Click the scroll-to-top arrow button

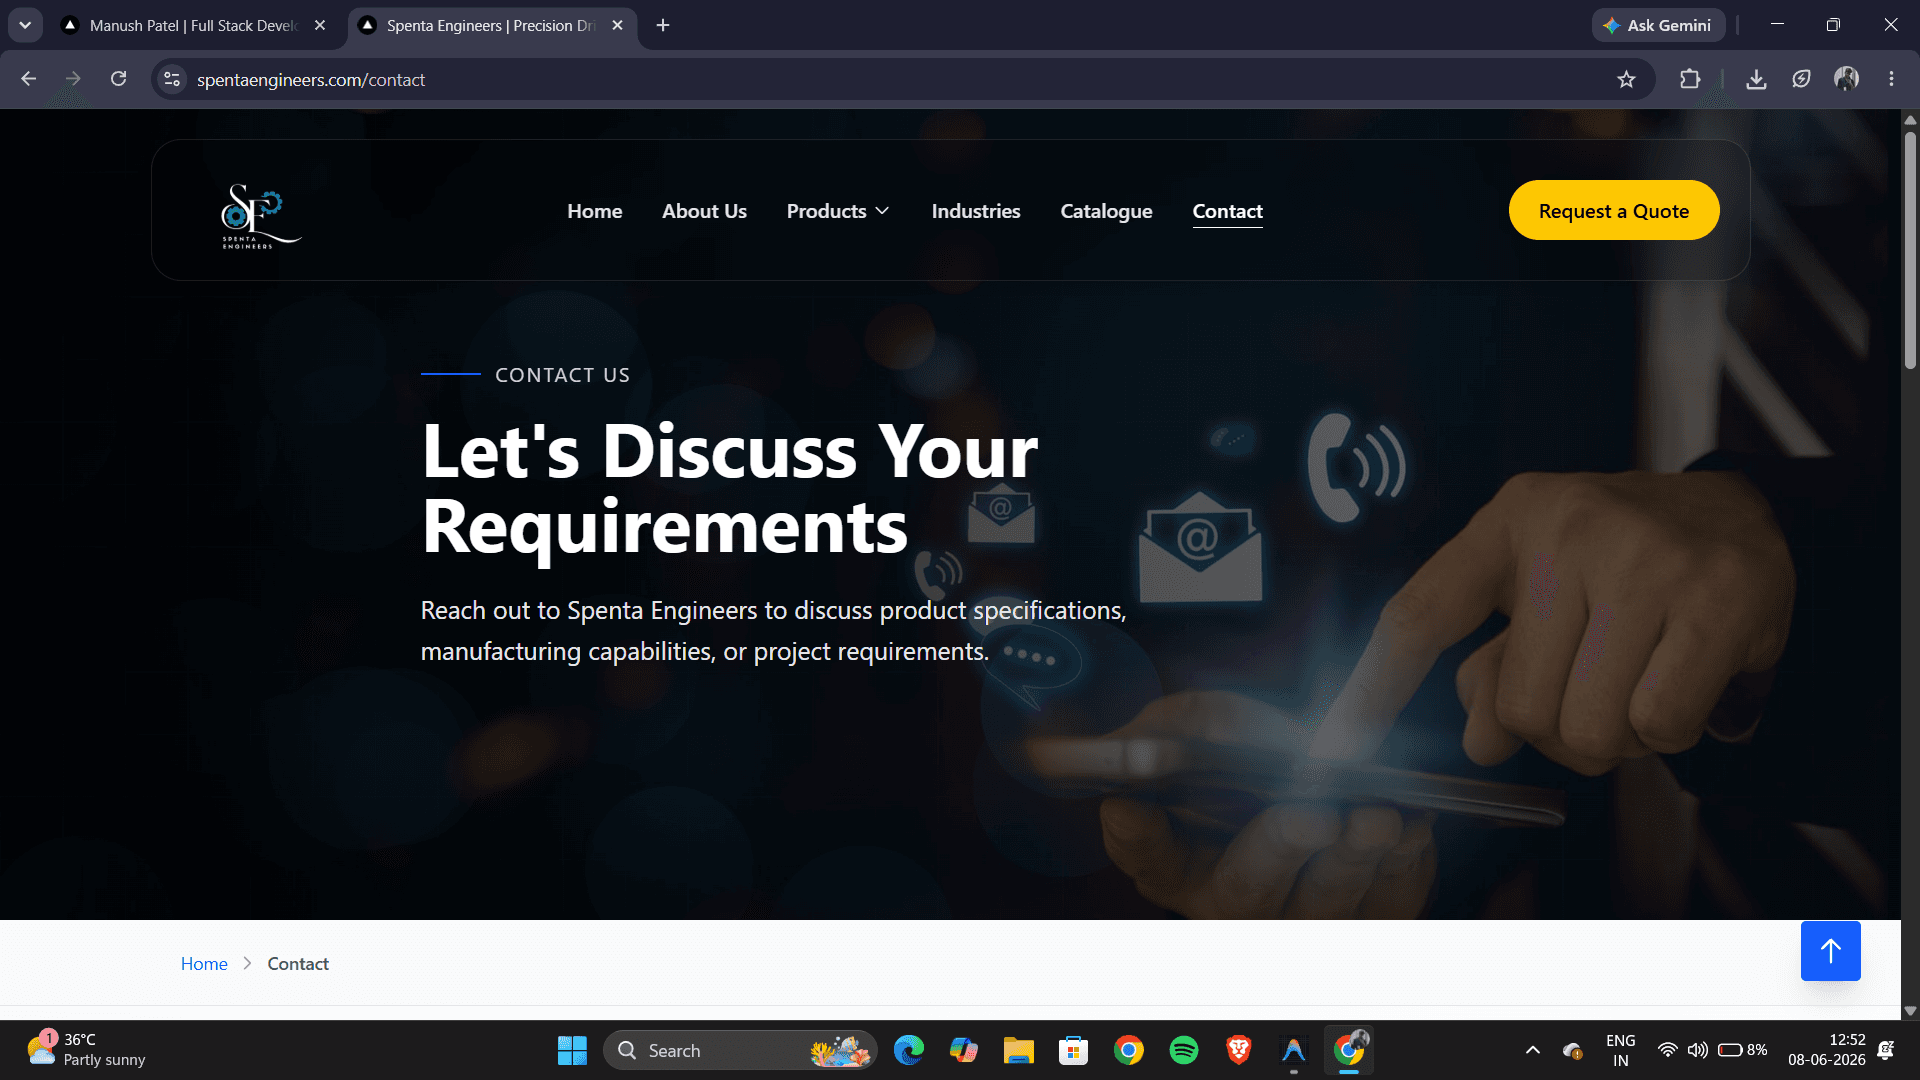pyautogui.click(x=1830, y=950)
